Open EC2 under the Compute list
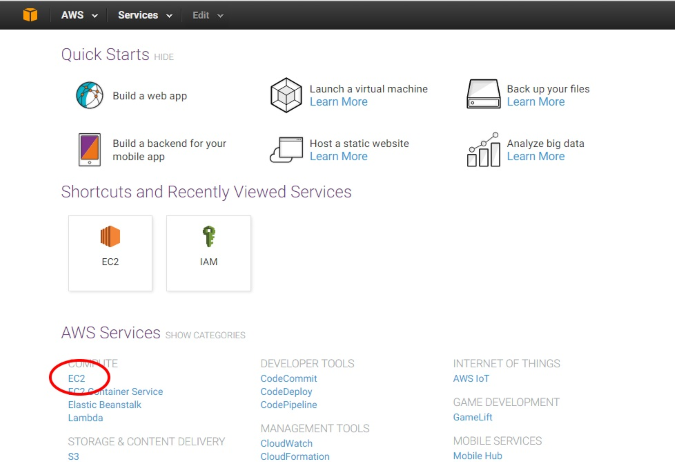Image resolution: width=675 pixels, height=462 pixels. tap(77, 378)
